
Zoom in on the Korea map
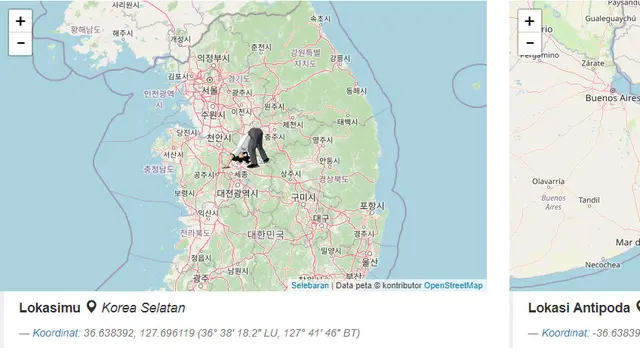pos(20,21)
